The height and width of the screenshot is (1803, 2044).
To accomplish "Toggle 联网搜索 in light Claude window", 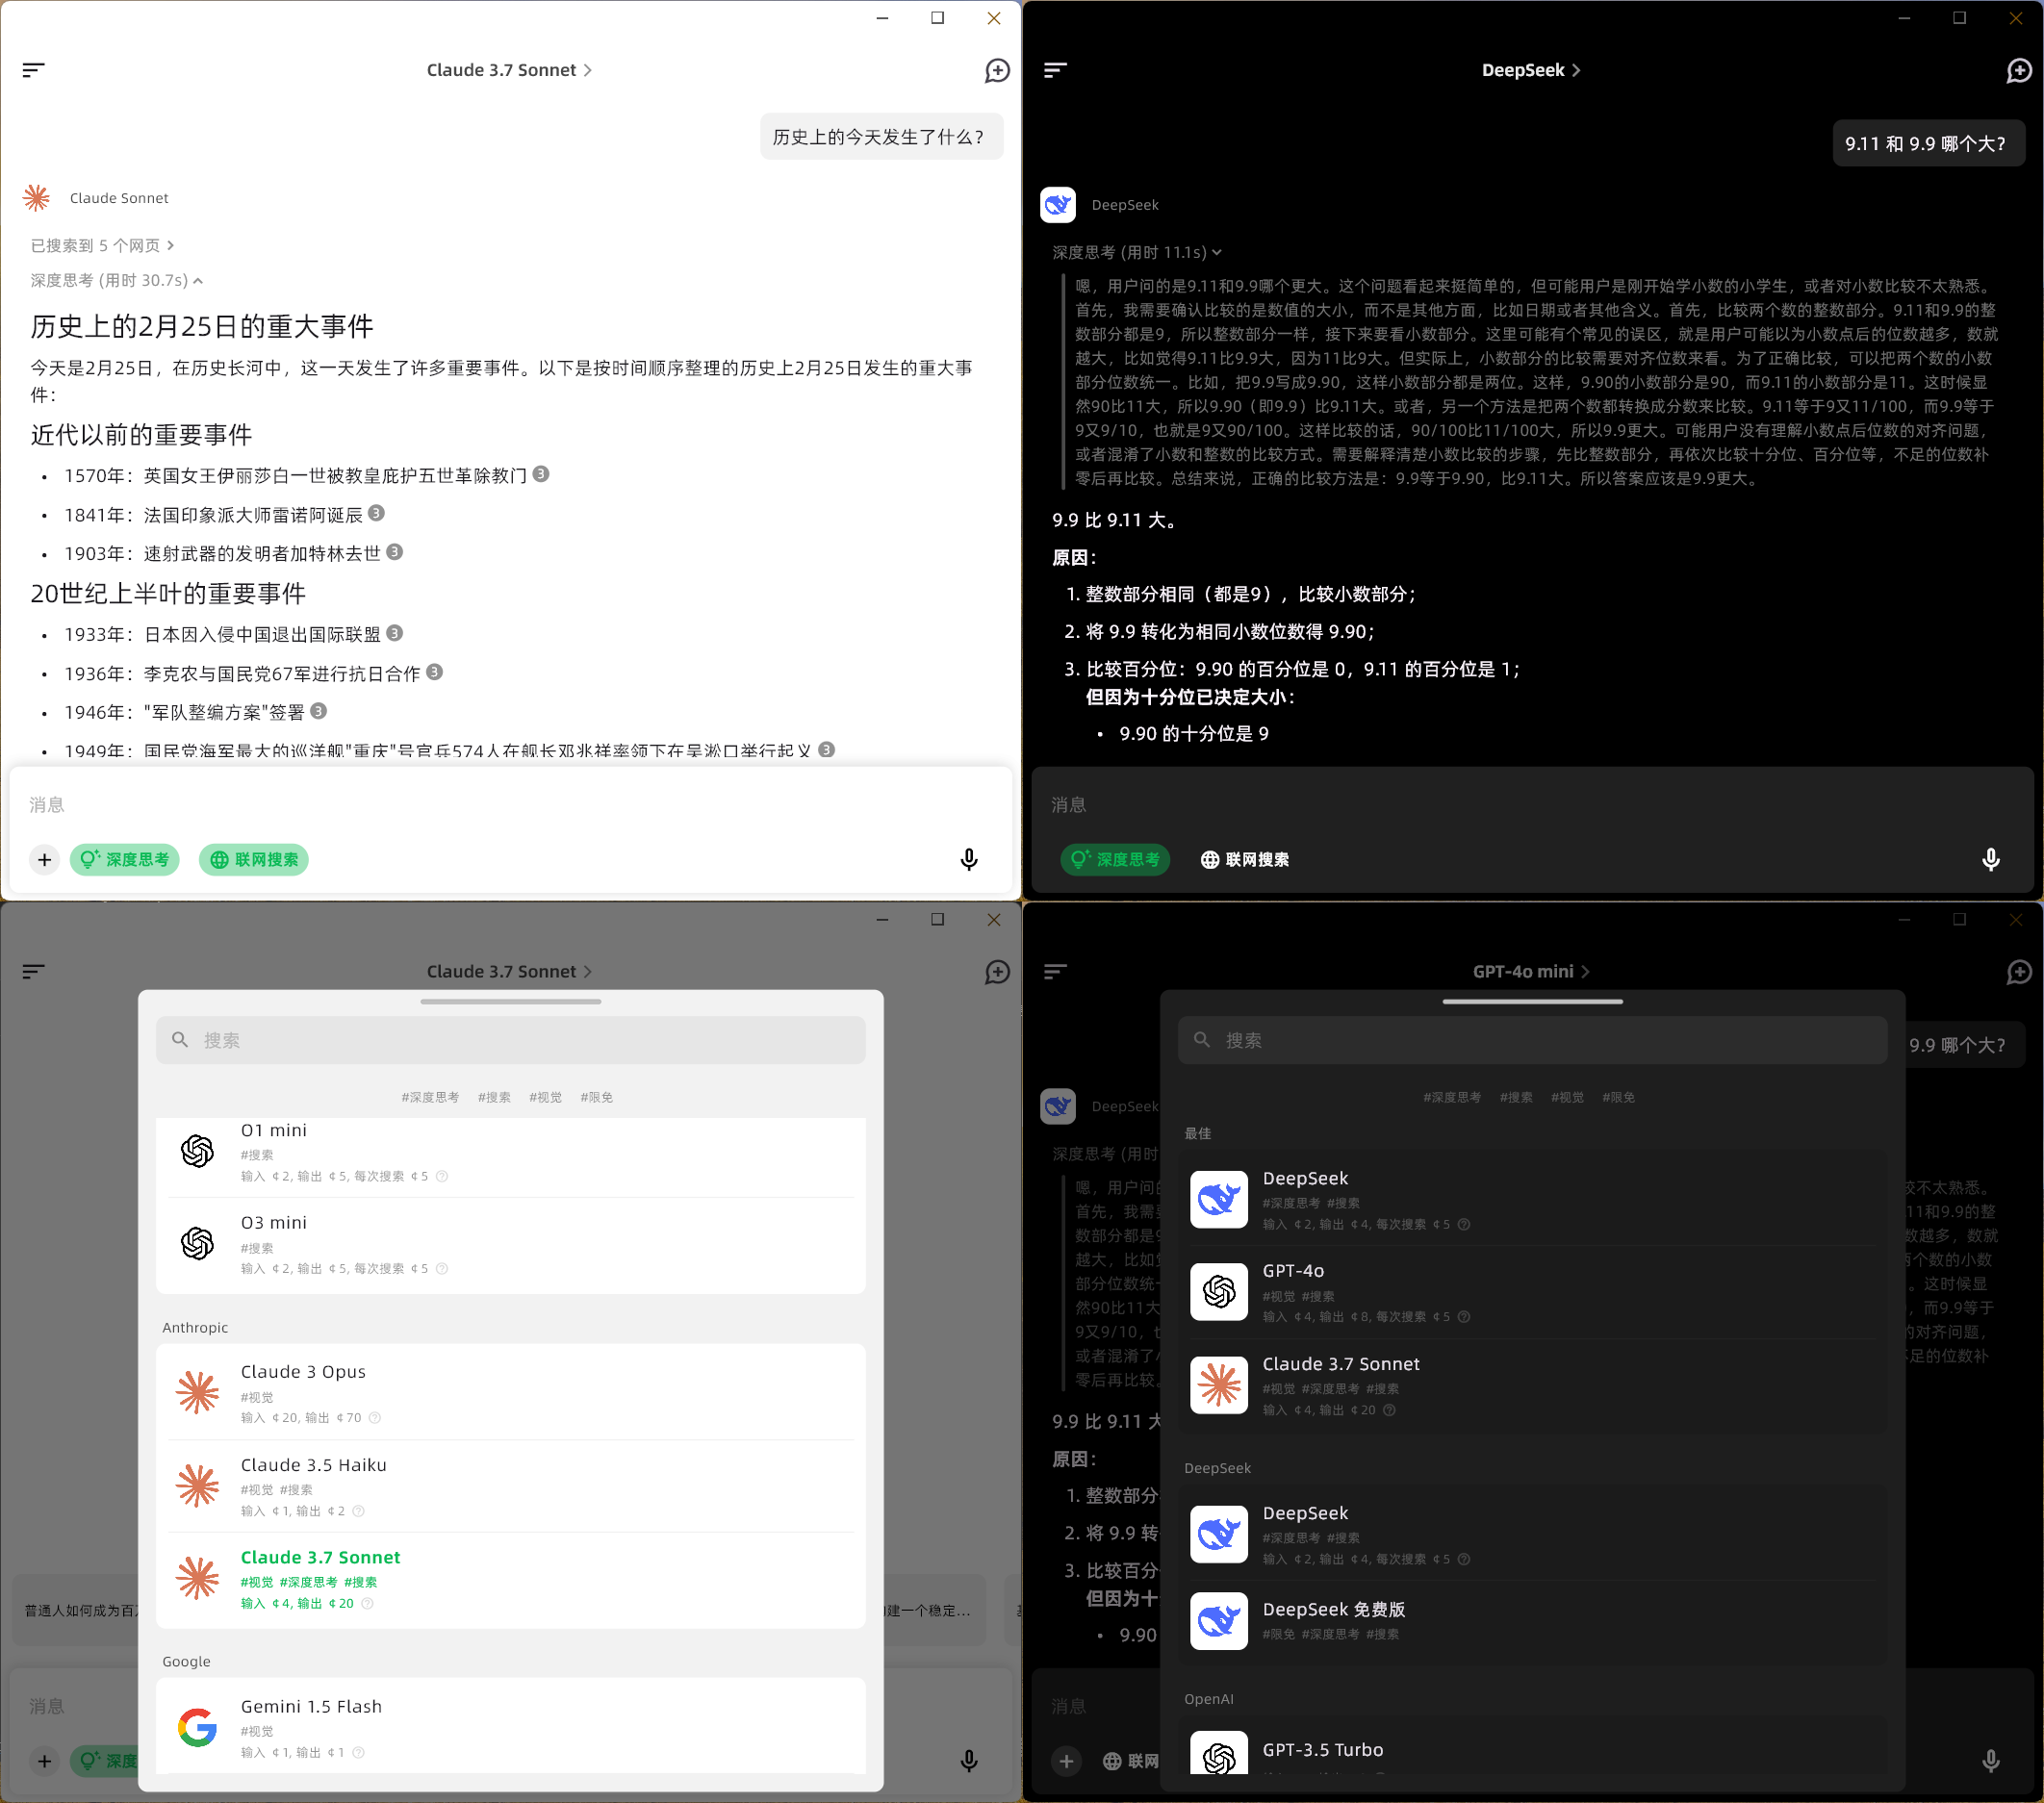I will pyautogui.click(x=254, y=860).
